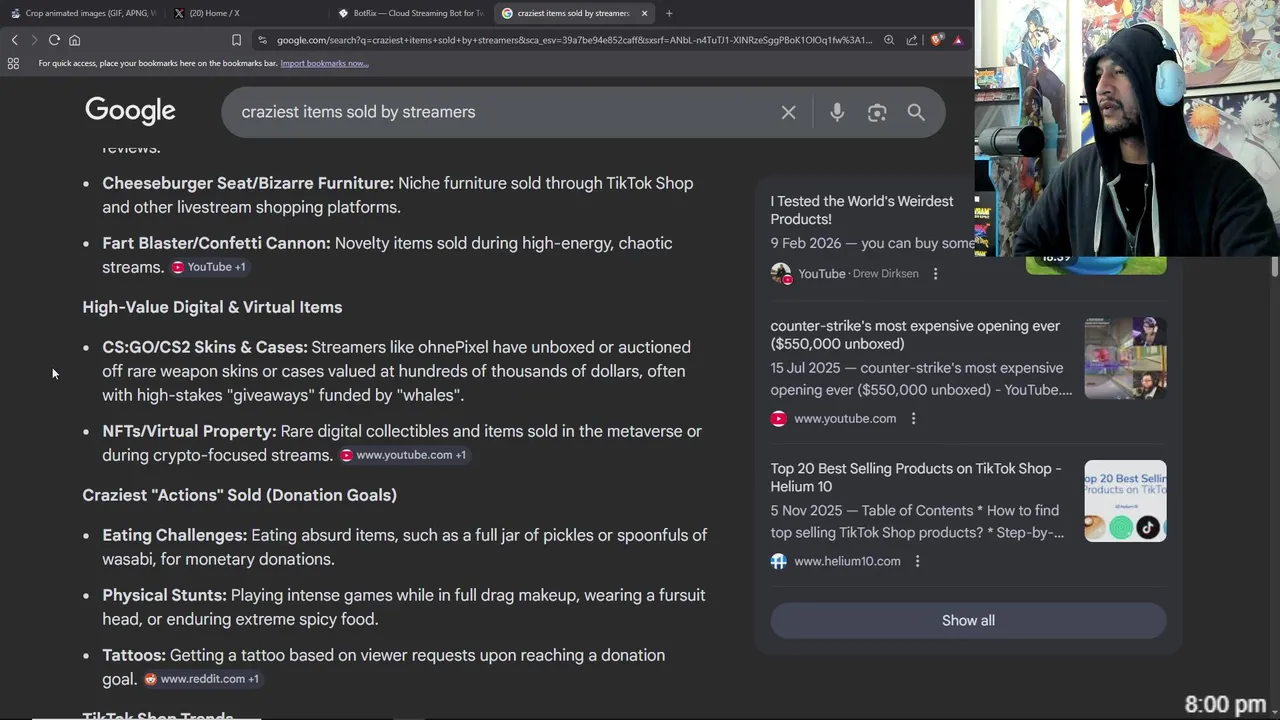Image resolution: width=1280 pixels, height=720 pixels.
Task: Open the YouTube +1 source chip
Action: coord(209,267)
